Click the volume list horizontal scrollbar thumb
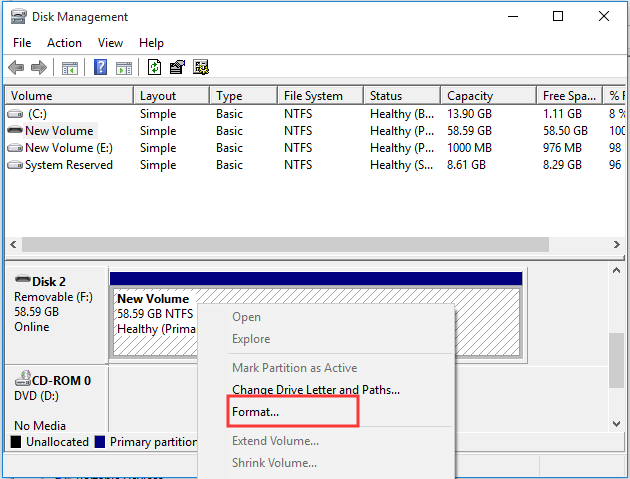This screenshot has width=630, height=479. (x=285, y=244)
